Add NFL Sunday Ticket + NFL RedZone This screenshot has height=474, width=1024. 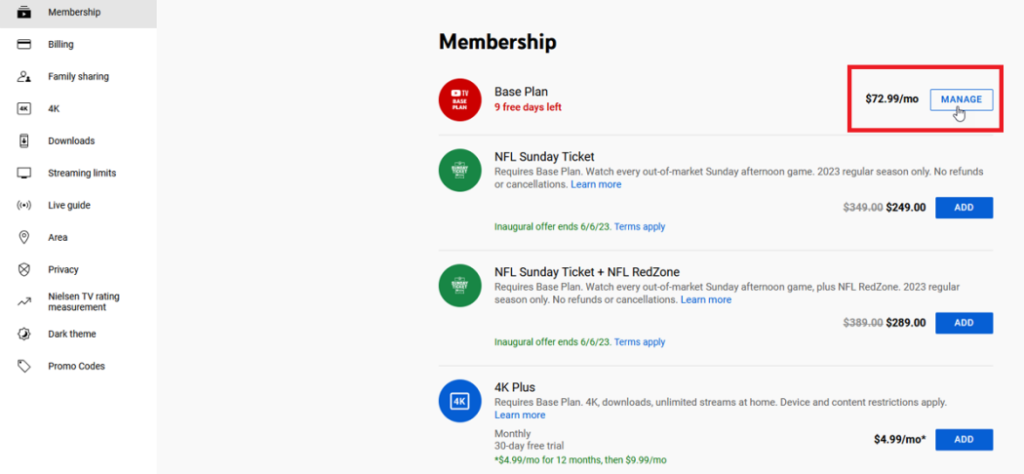(x=963, y=323)
